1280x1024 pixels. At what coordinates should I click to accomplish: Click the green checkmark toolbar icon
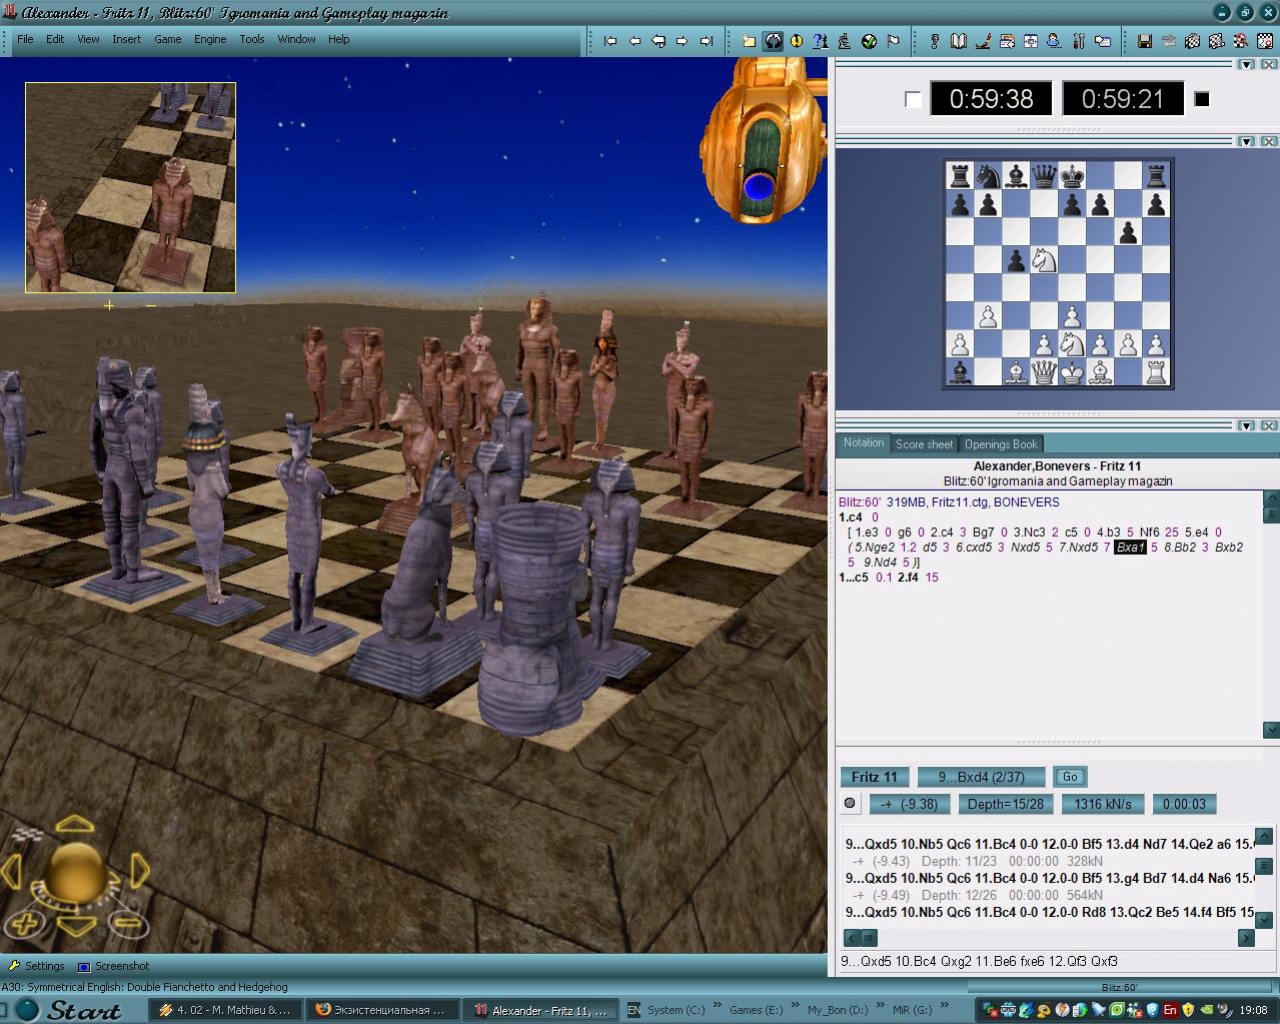(x=869, y=41)
